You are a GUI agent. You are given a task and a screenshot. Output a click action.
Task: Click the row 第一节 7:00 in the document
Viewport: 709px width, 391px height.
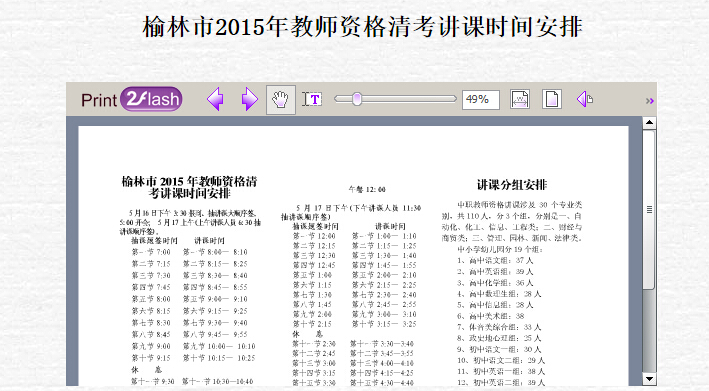pos(151,252)
